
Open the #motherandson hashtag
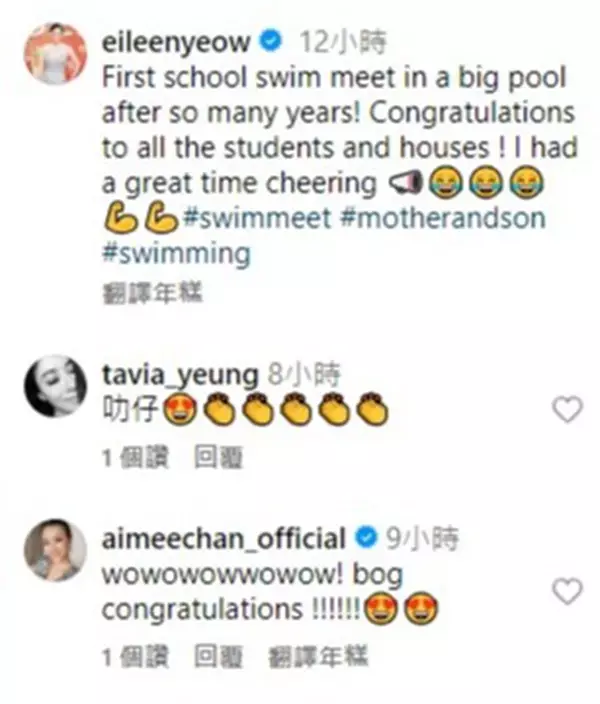443,218
